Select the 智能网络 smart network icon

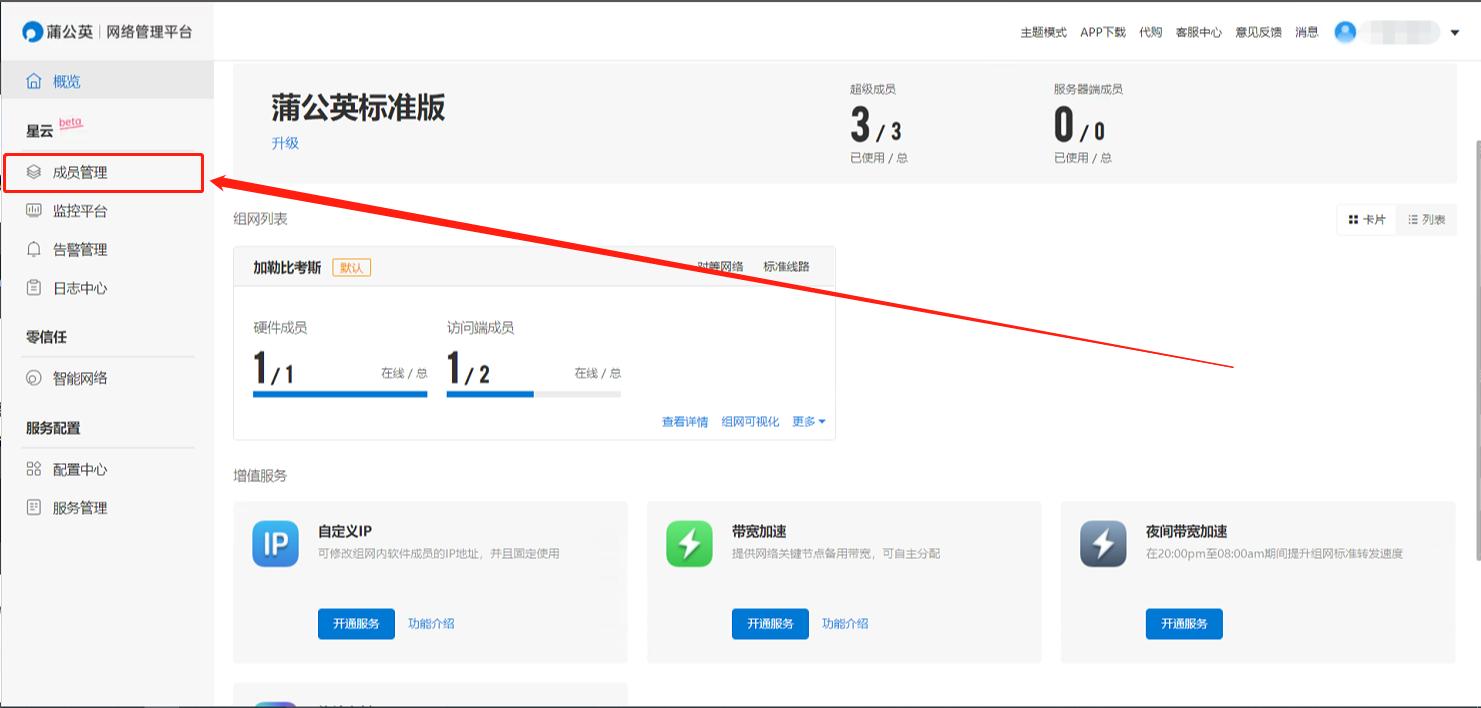pos(36,378)
